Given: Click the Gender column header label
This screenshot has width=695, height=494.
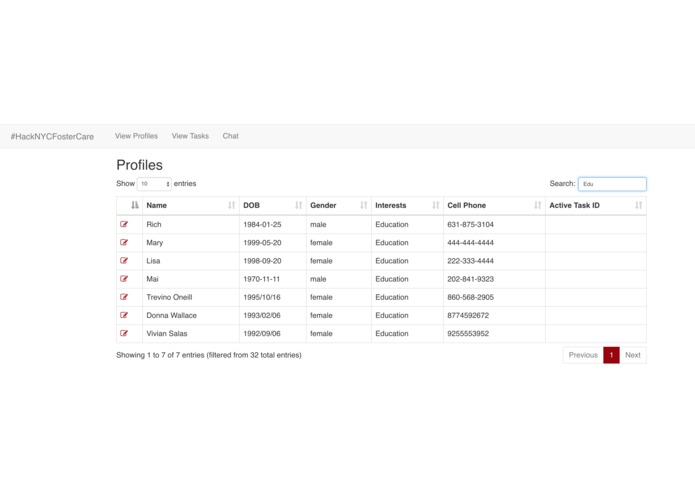Looking at the screenshot, I should 323,205.
